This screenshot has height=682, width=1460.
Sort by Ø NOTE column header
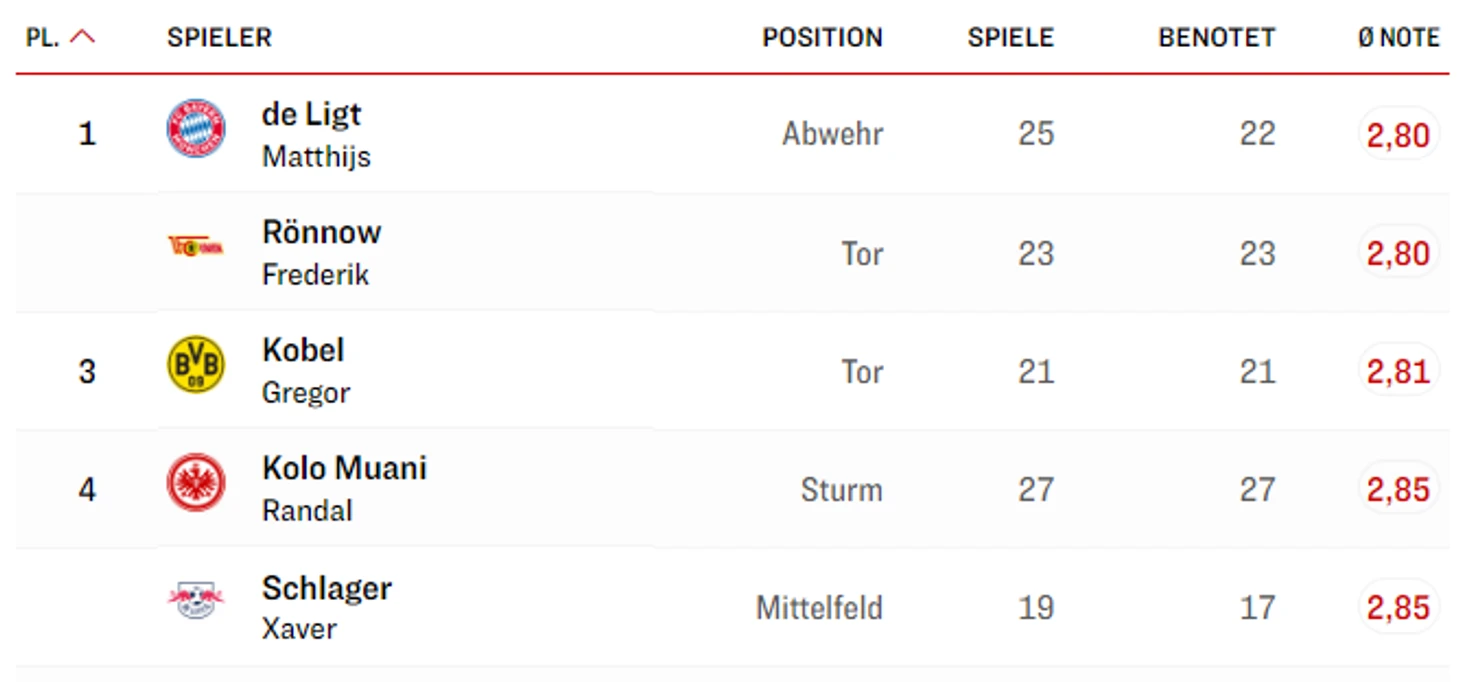1398,38
